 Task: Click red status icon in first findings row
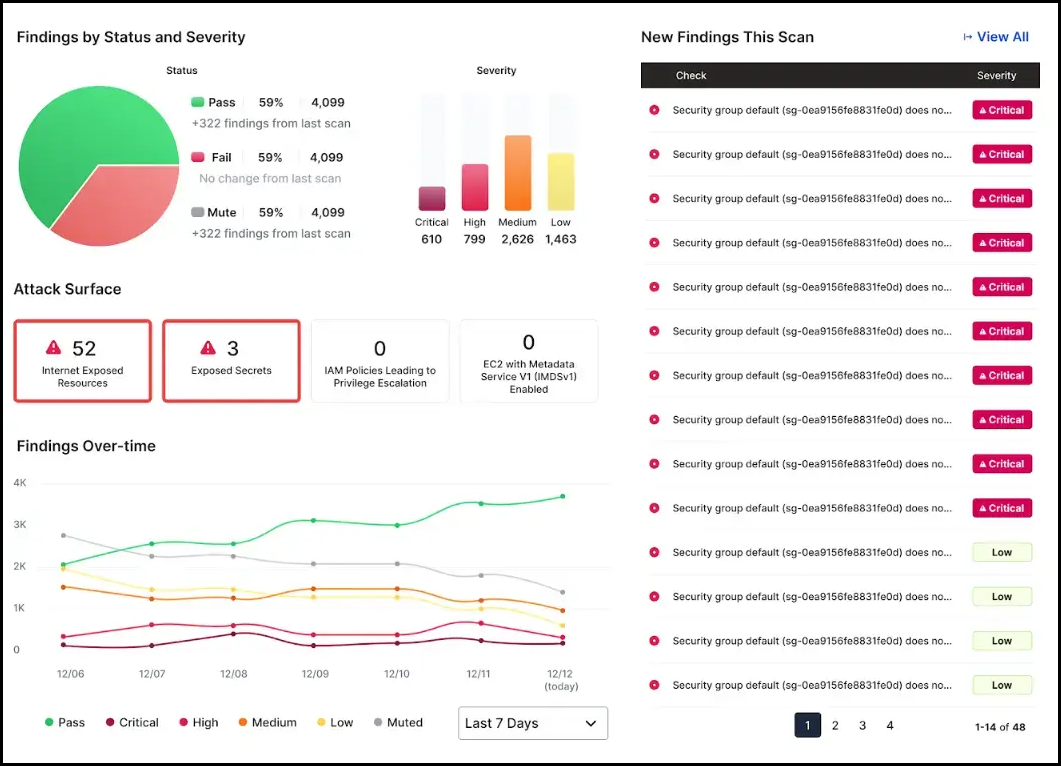(654, 110)
